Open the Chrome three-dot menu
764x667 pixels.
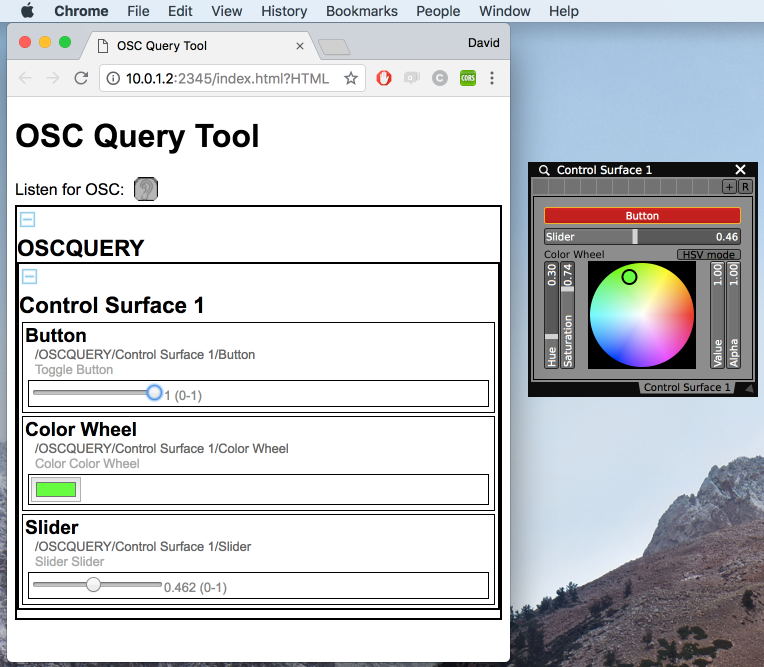tap(492, 78)
